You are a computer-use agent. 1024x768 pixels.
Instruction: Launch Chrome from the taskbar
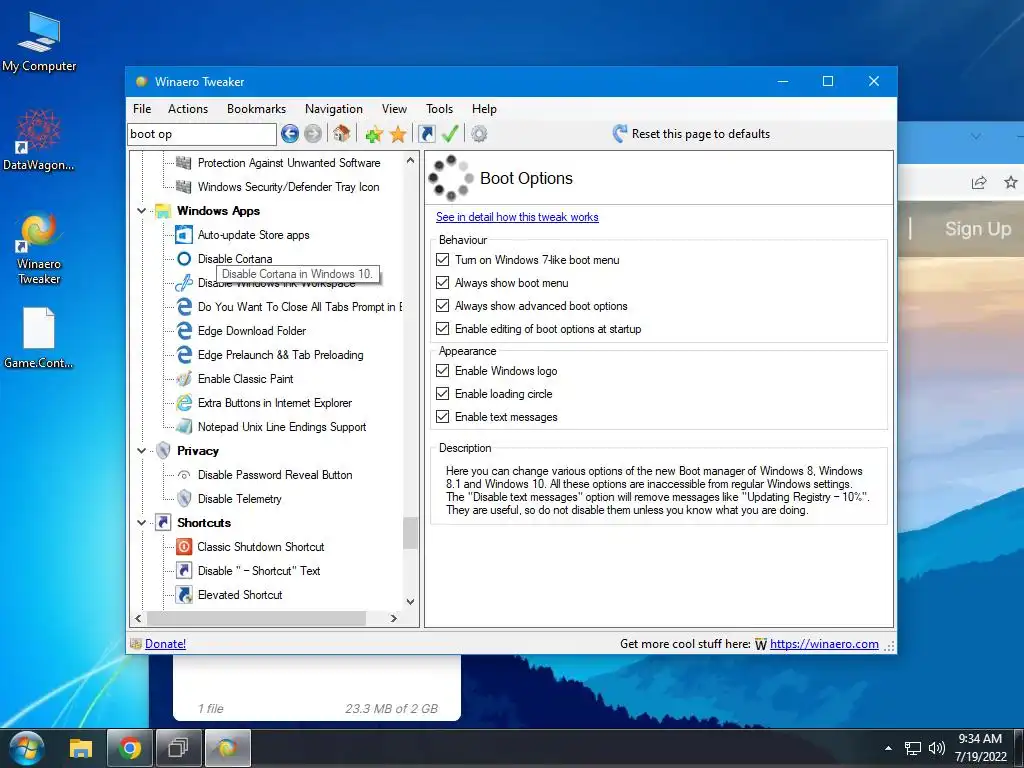(130, 748)
